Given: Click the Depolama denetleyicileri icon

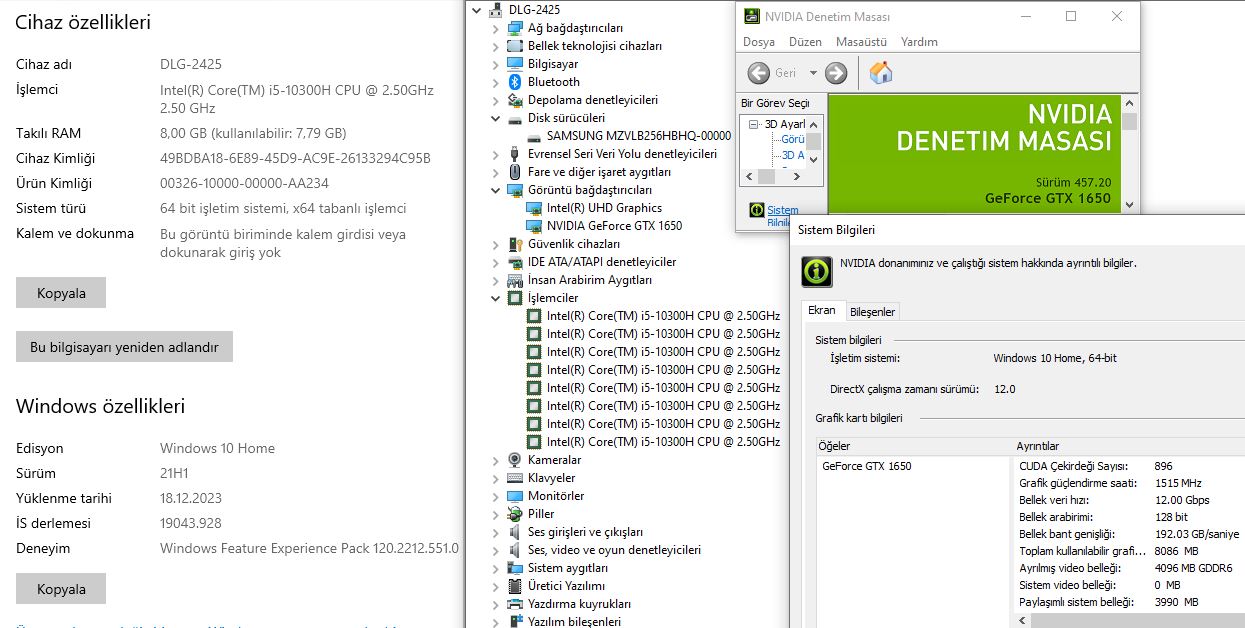Looking at the screenshot, I should coord(515,100).
